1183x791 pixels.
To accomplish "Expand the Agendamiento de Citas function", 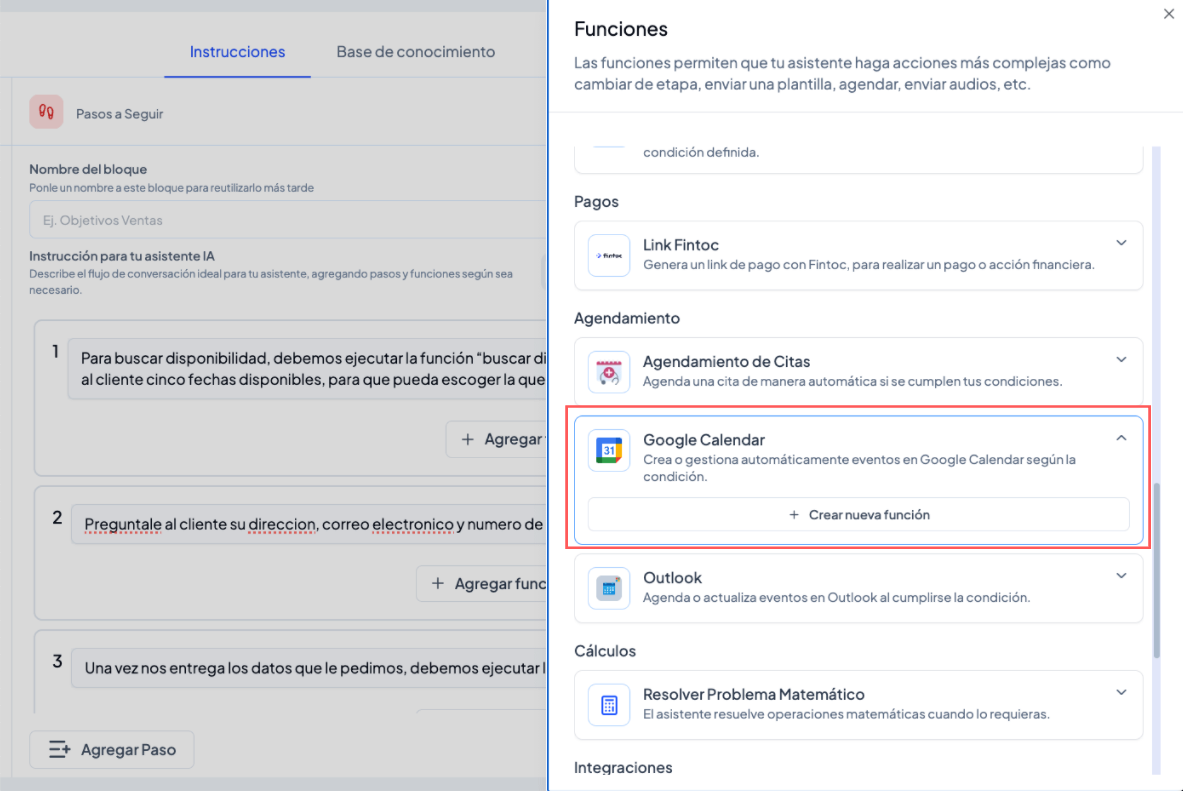I will [1121, 360].
